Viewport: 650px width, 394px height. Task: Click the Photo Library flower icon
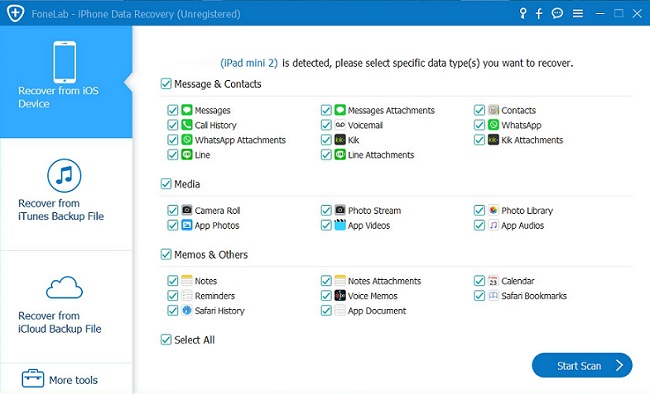493,210
